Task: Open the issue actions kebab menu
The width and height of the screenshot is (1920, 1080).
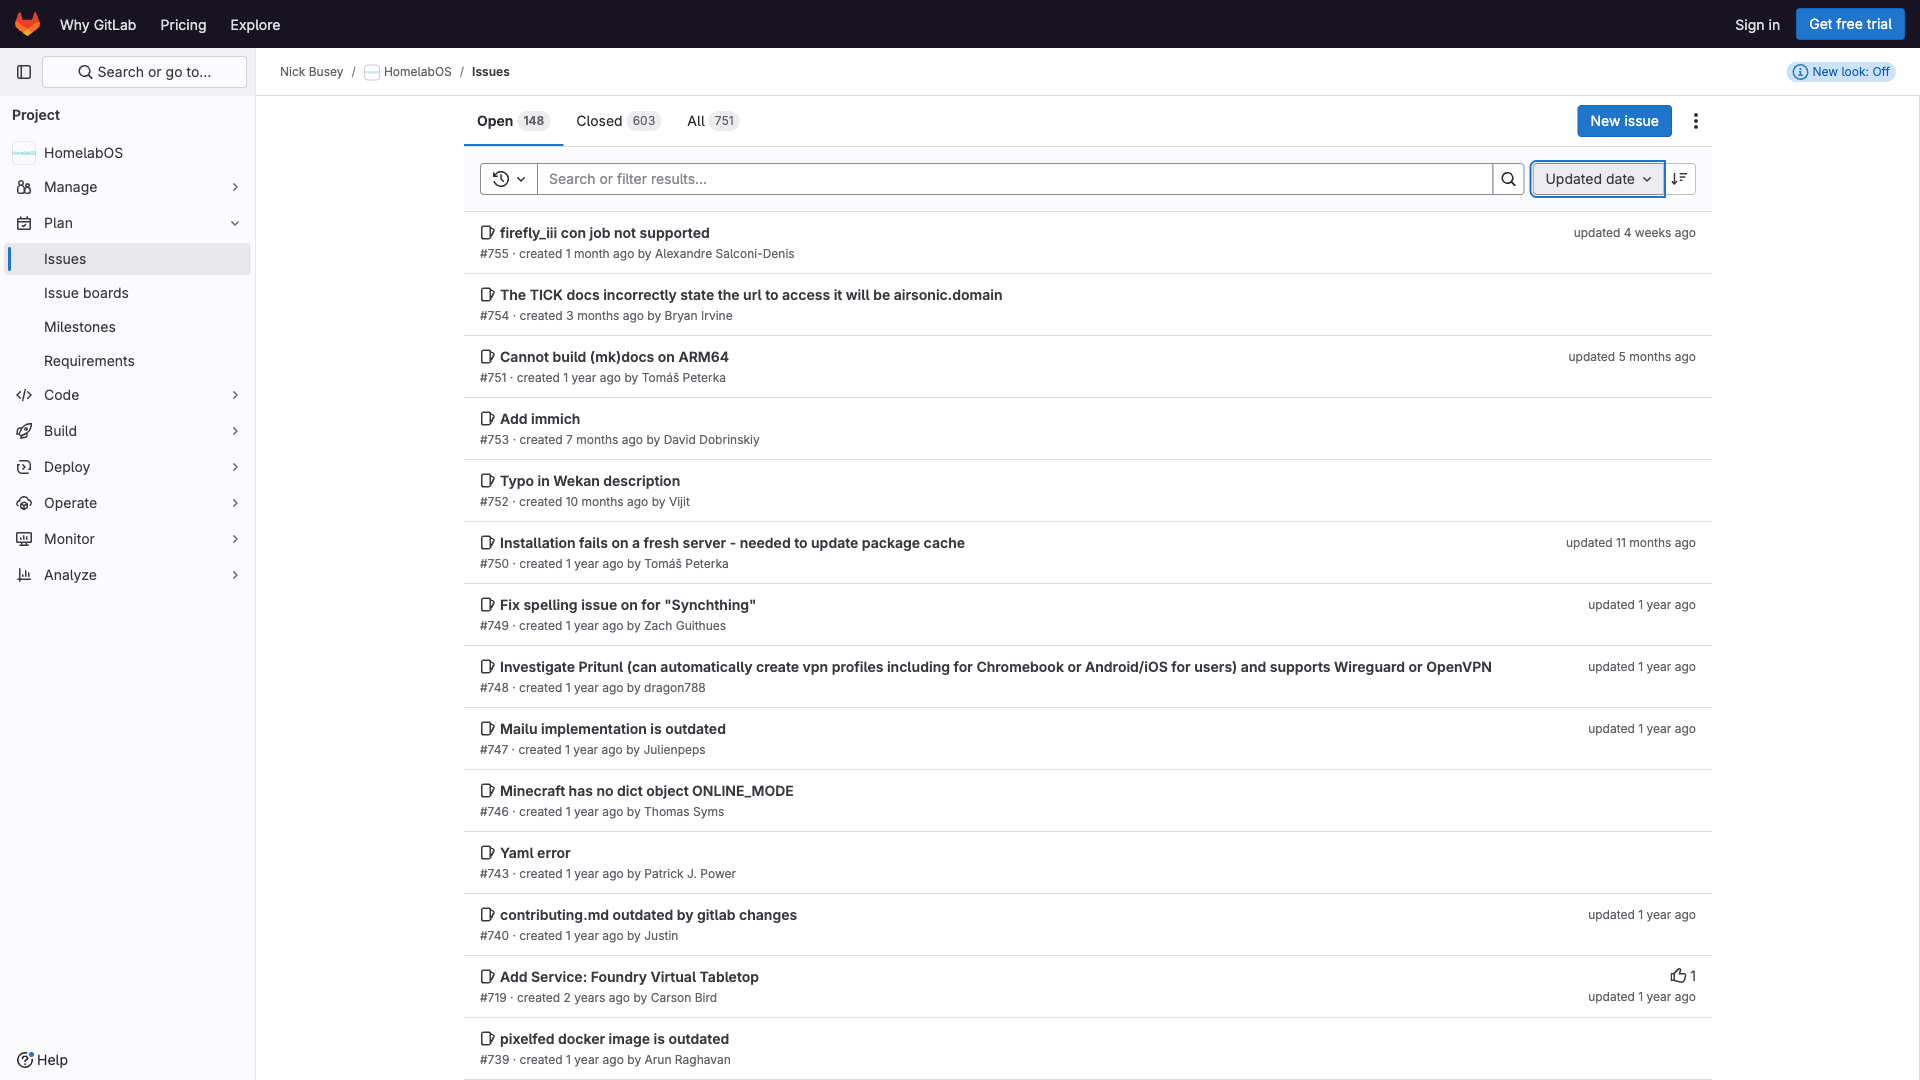Action: point(1695,121)
